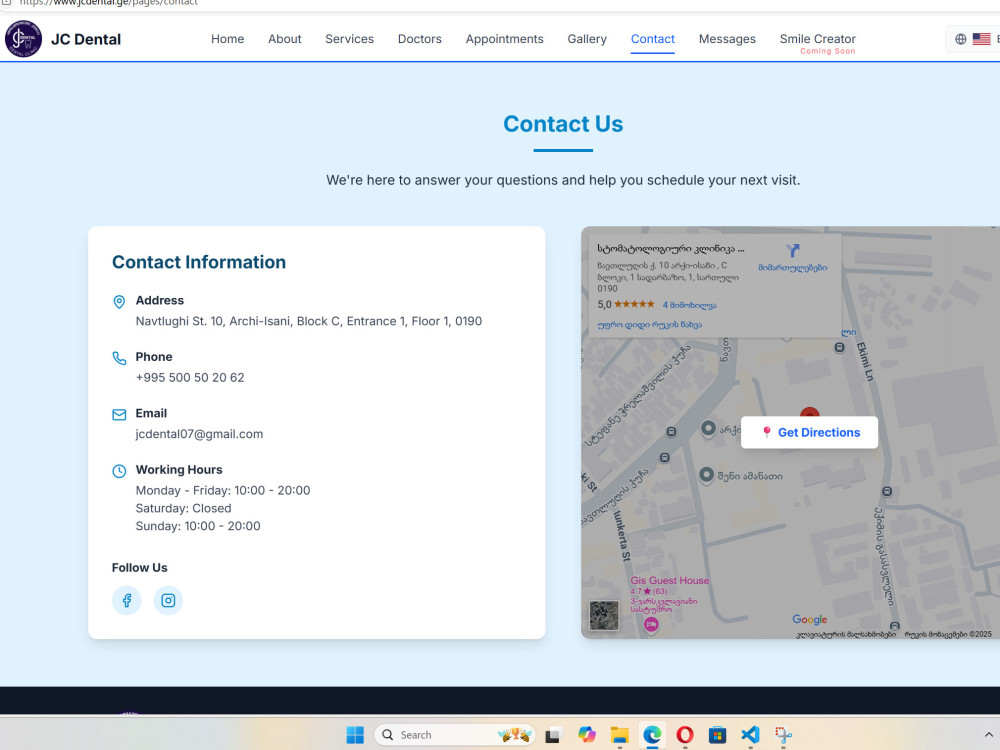Click the view larger map link
This screenshot has height=750, width=1000.
(649, 325)
